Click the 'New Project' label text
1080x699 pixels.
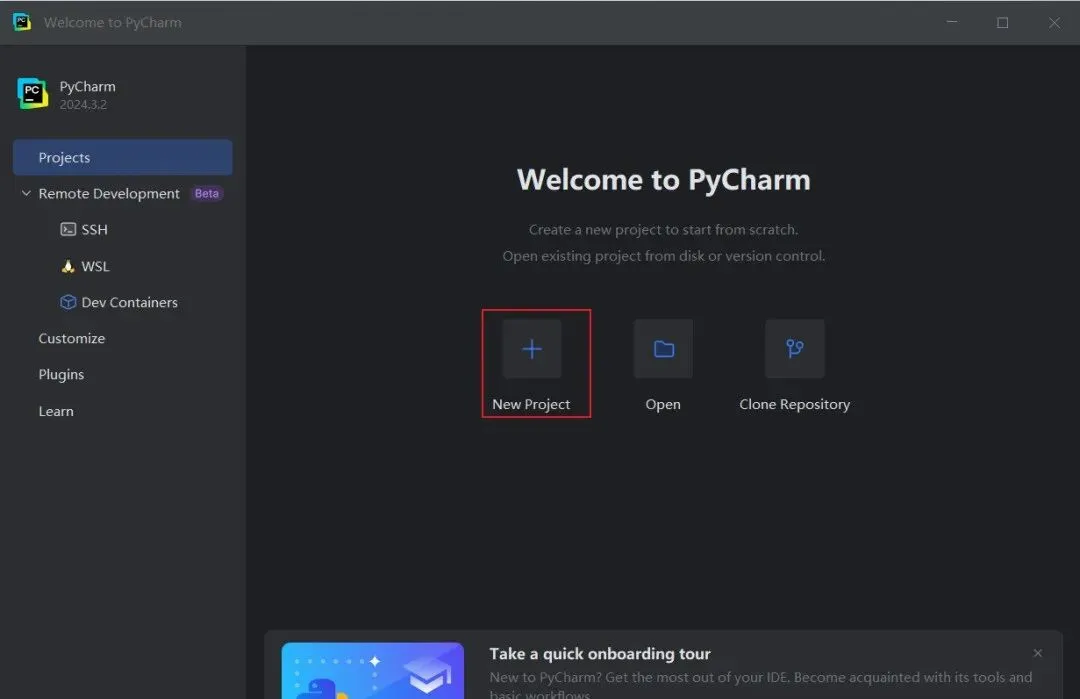(x=531, y=404)
